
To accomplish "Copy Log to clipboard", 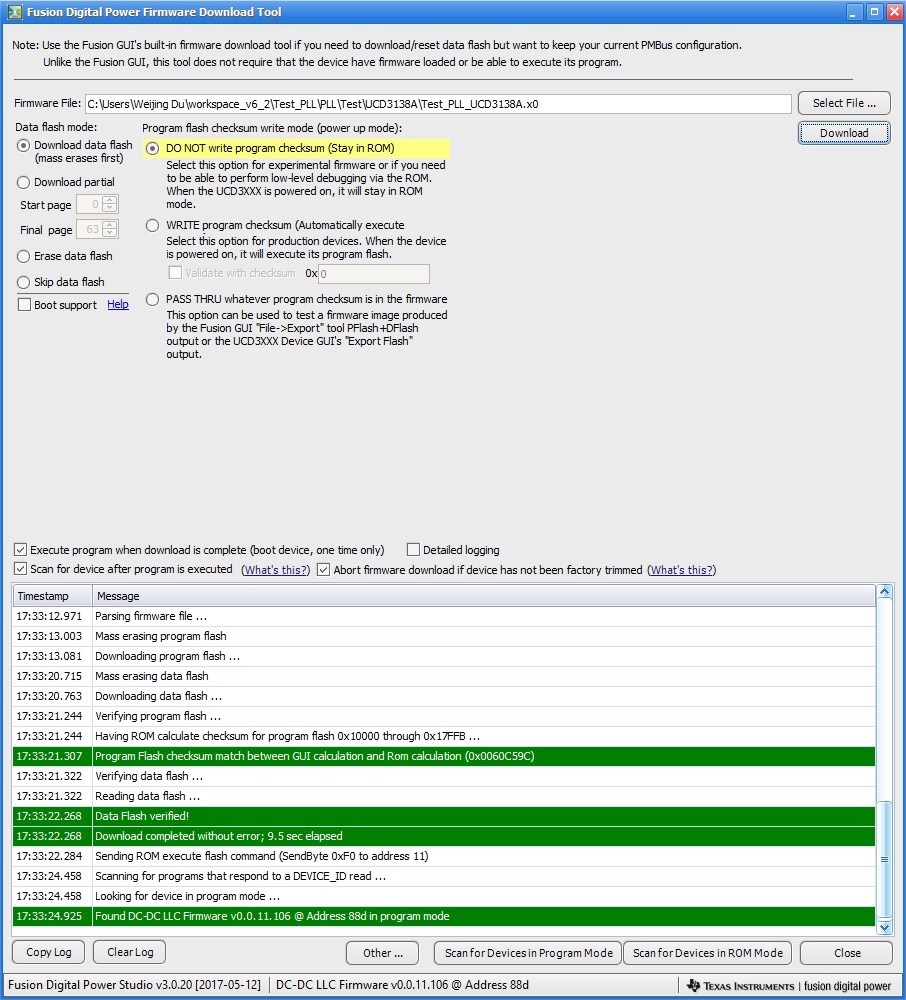I will tap(48, 953).
